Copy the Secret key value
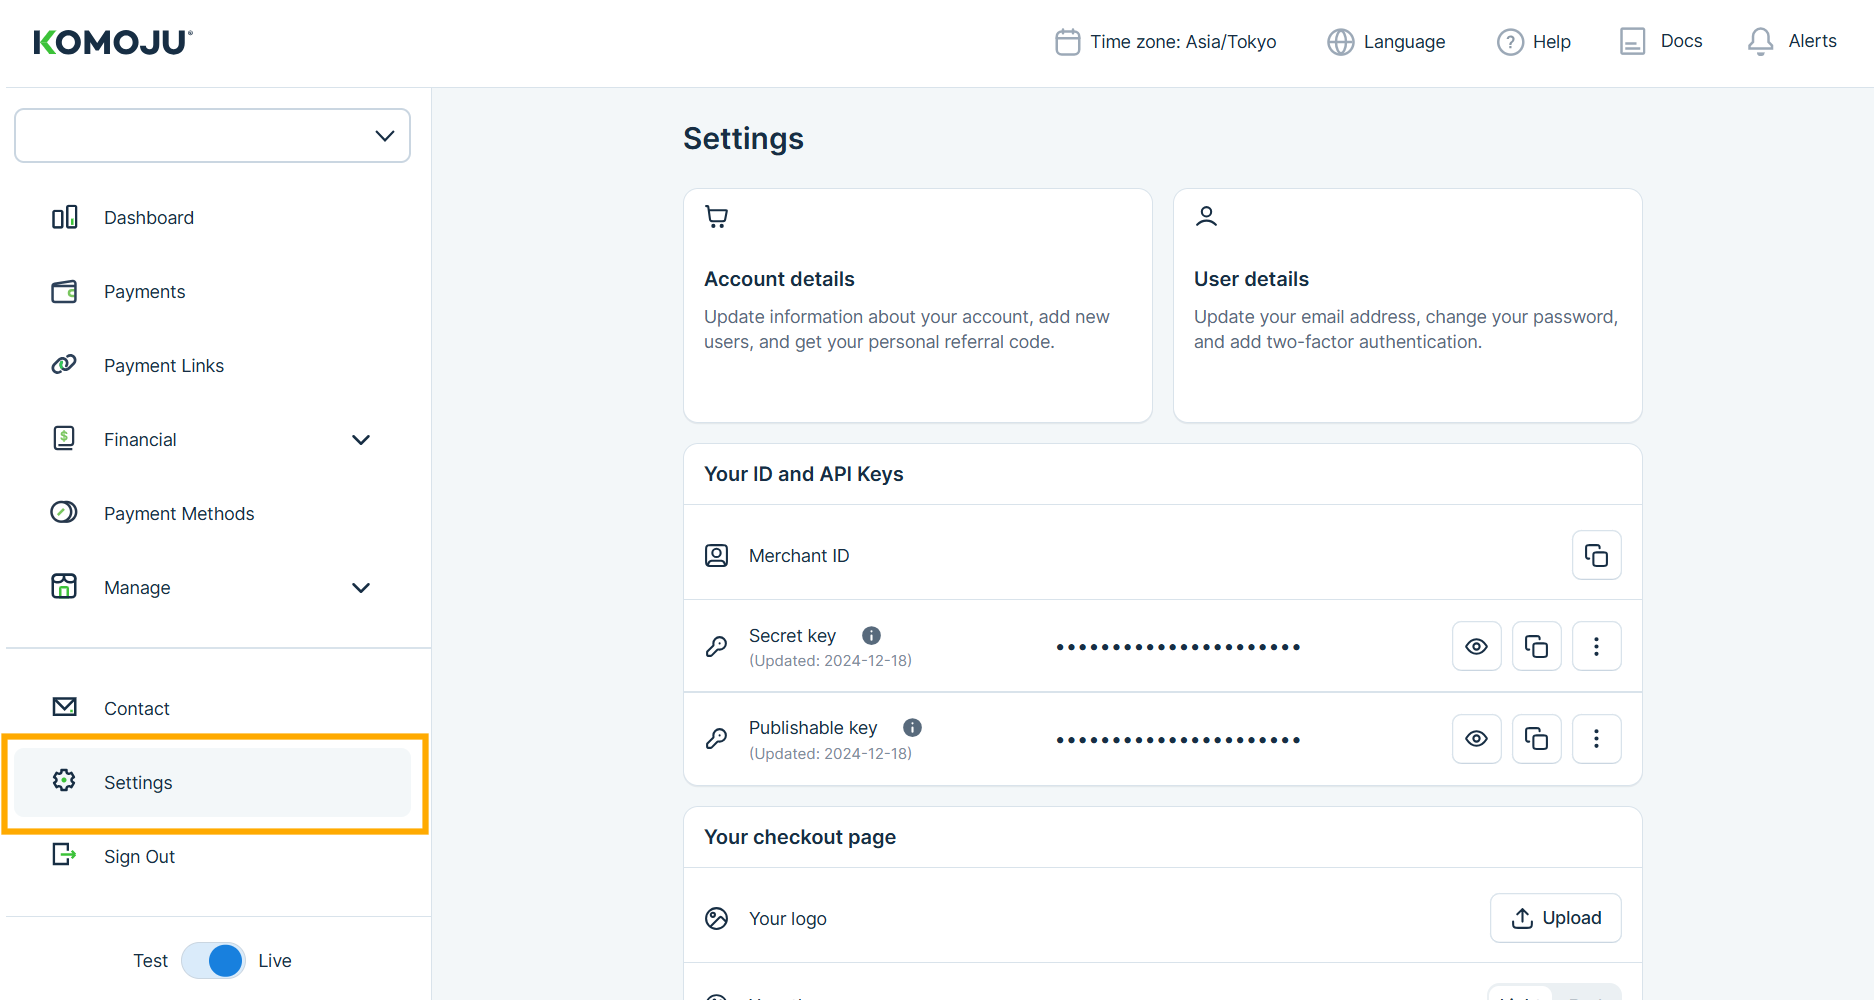Image resolution: width=1874 pixels, height=1000 pixels. pyautogui.click(x=1536, y=647)
